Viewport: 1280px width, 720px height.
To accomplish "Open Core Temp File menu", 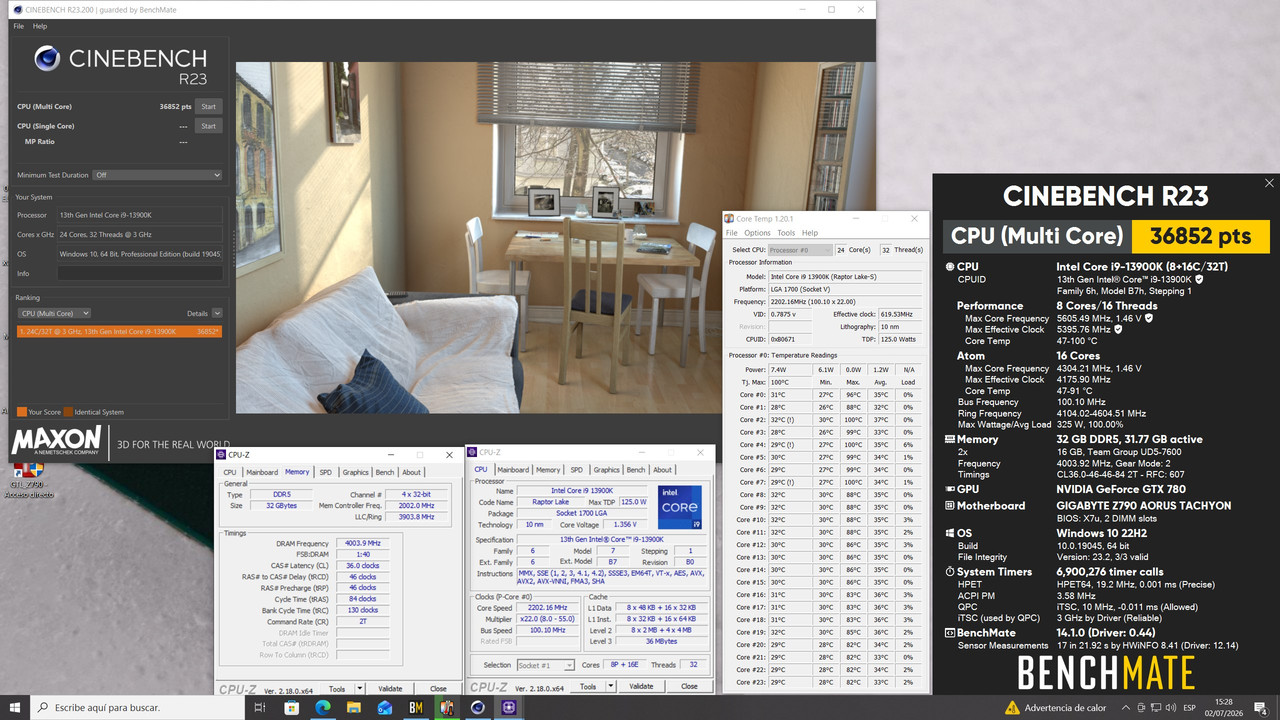I will point(733,233).
